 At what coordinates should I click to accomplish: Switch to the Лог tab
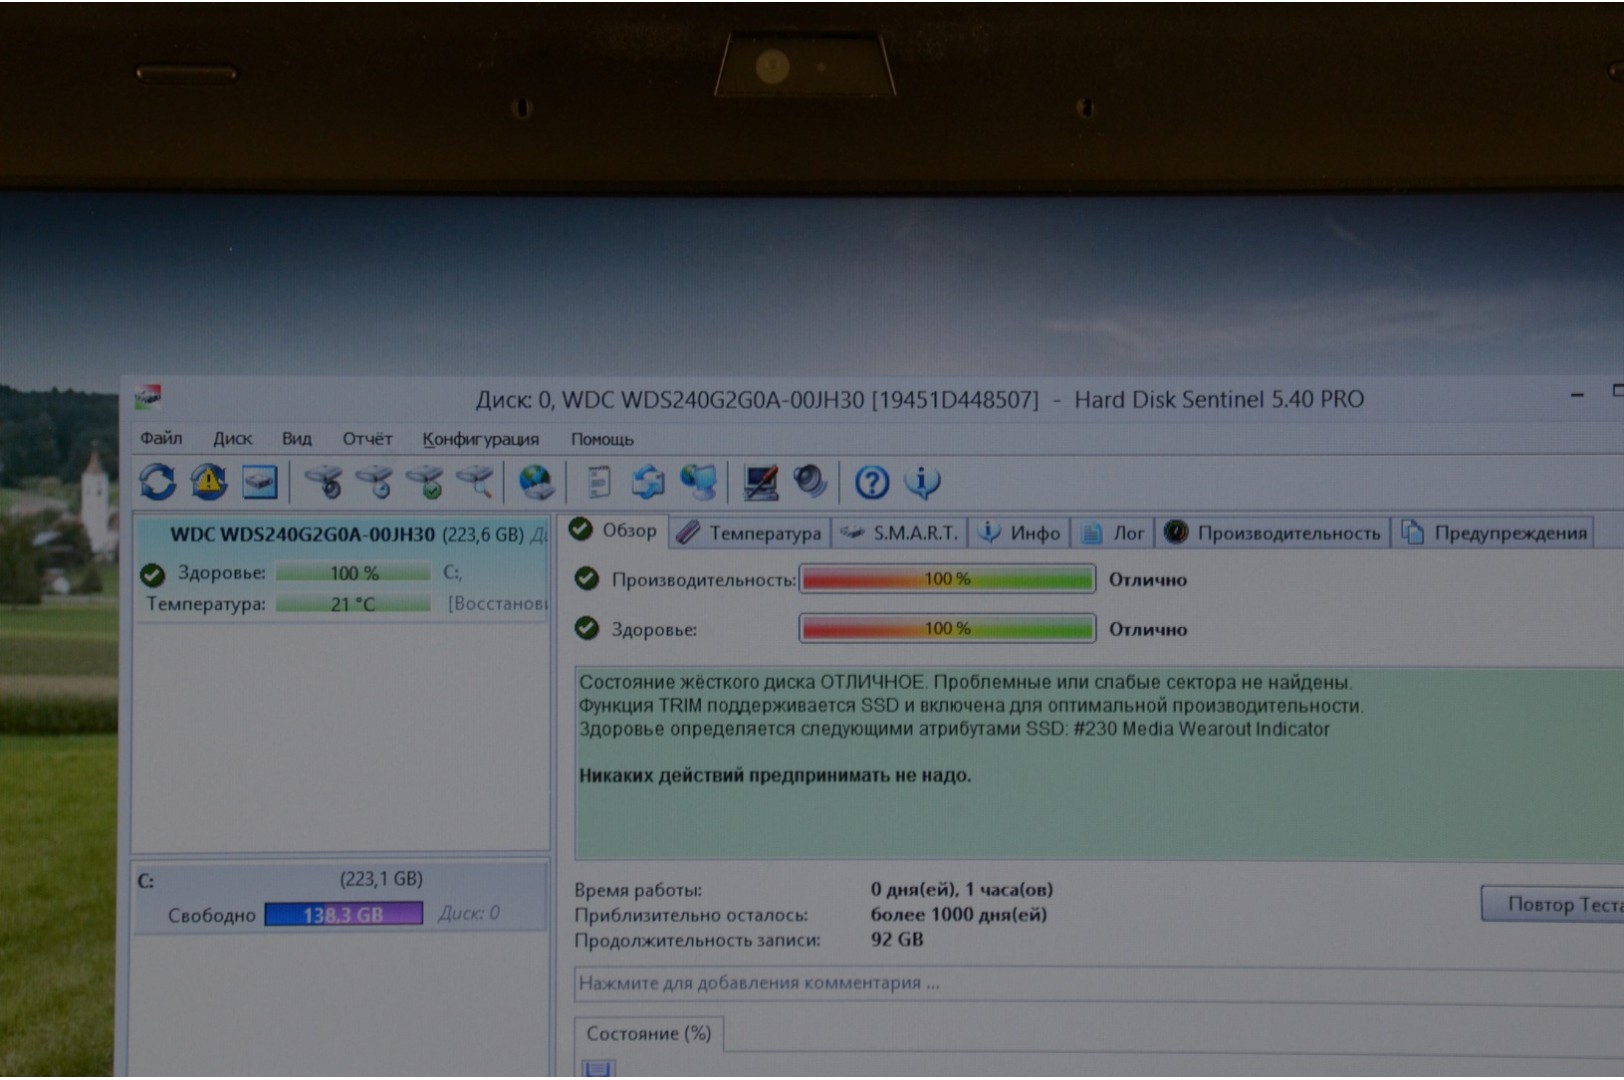coord(1113,533)
